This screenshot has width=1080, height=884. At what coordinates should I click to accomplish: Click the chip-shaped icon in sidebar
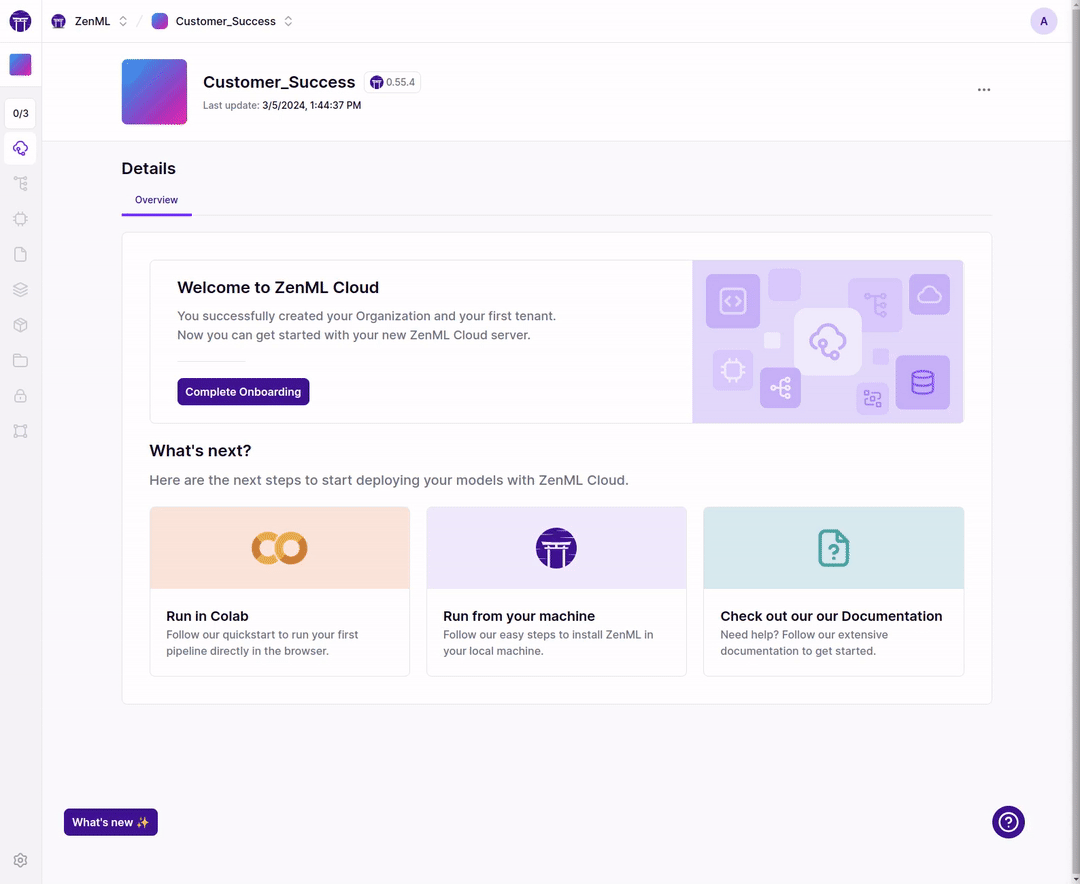tap(20, 219)
